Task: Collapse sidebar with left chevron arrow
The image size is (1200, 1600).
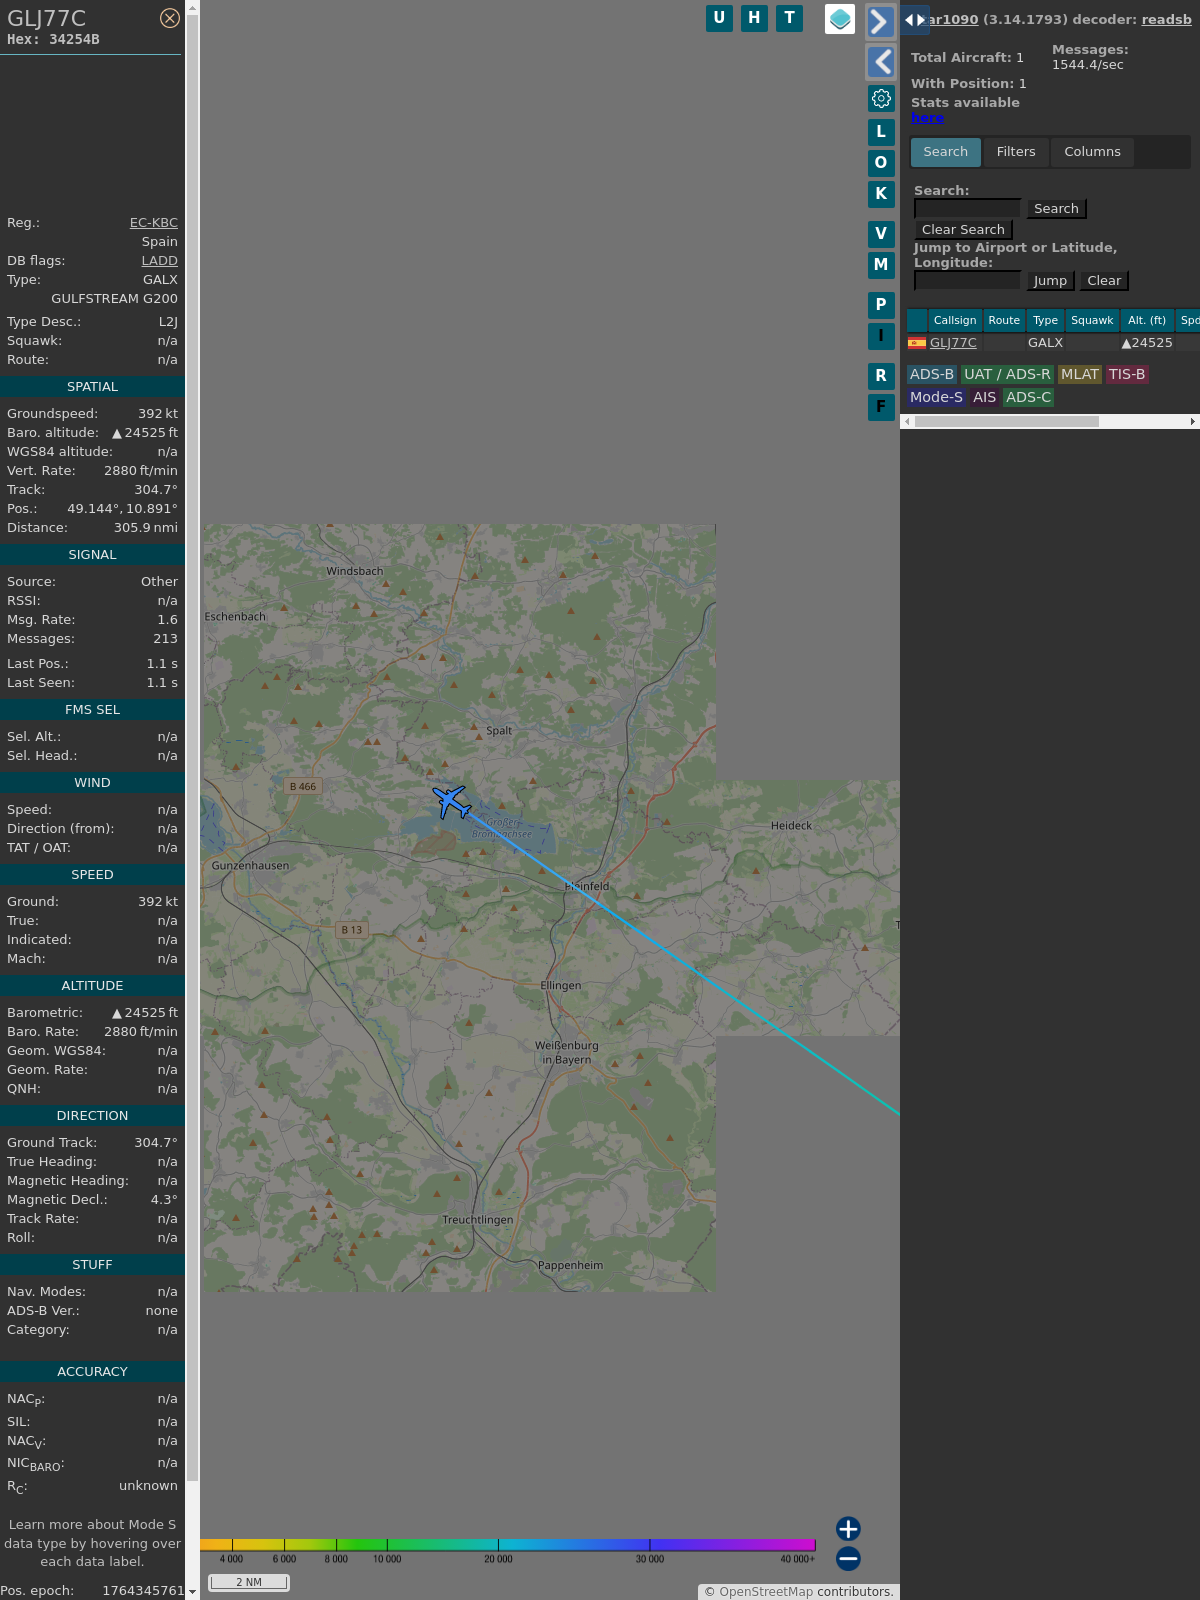Action: pyautogui.click(x=880, y=62)
